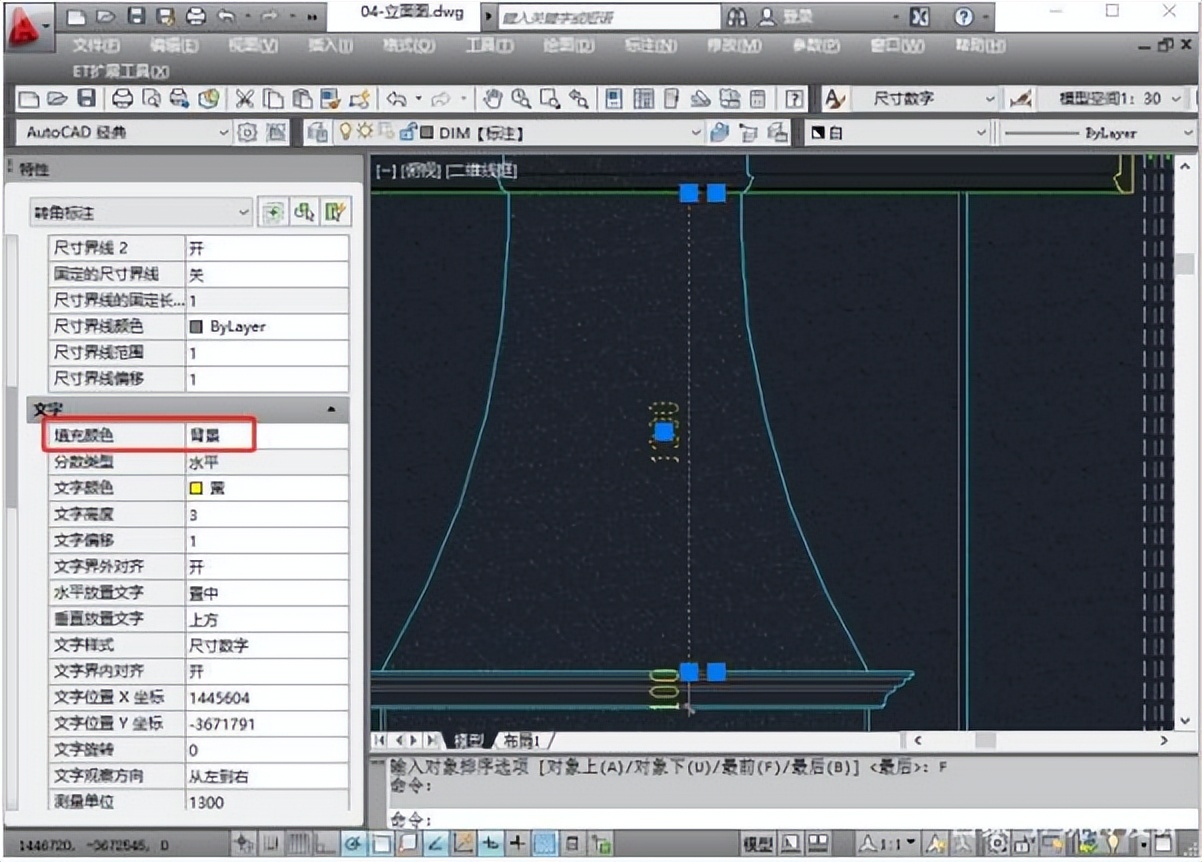Click the Undo arrow in the standard toolbar
Screen dimensions: 1202x862
396,98
